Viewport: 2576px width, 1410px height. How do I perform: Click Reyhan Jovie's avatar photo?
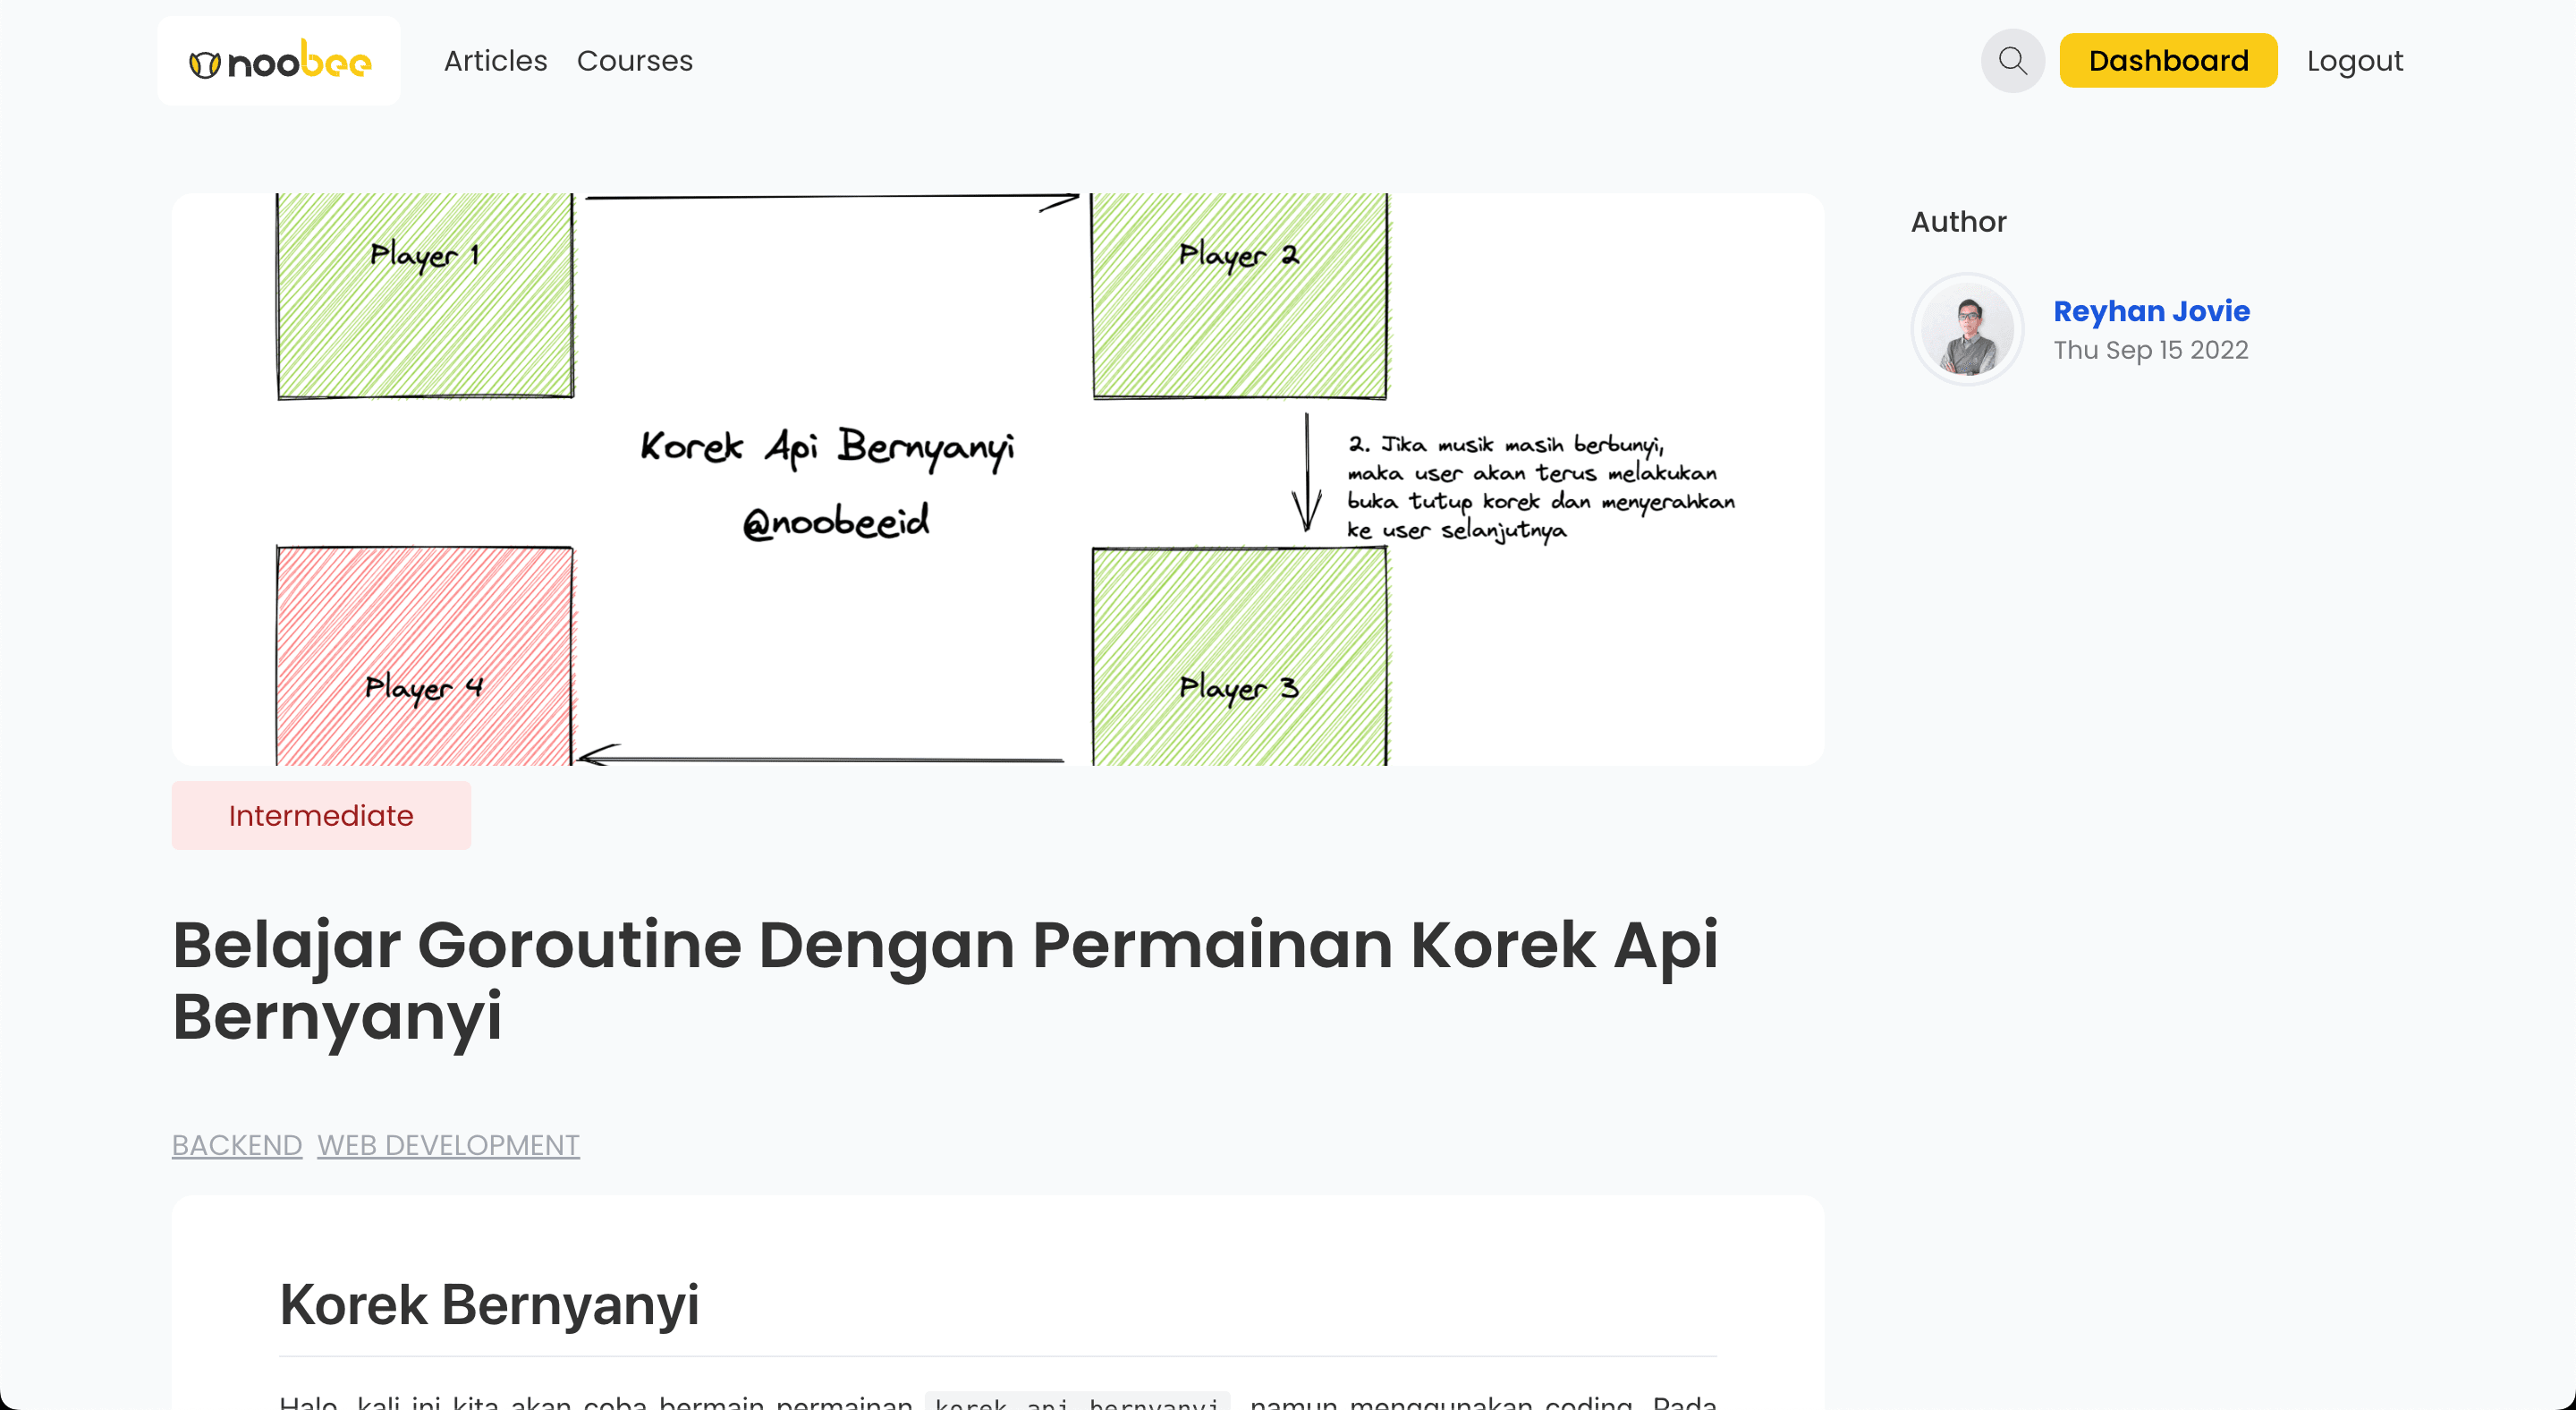coord(1967,329)
